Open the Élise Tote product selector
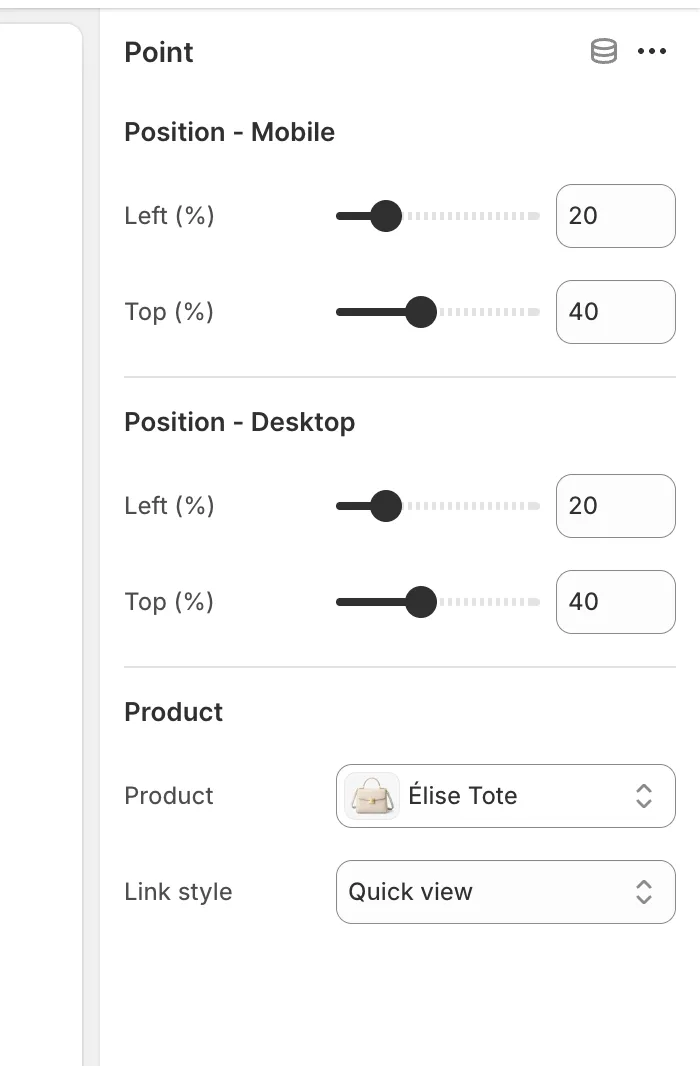This screenshot has height=1066, width=700. 505,796
